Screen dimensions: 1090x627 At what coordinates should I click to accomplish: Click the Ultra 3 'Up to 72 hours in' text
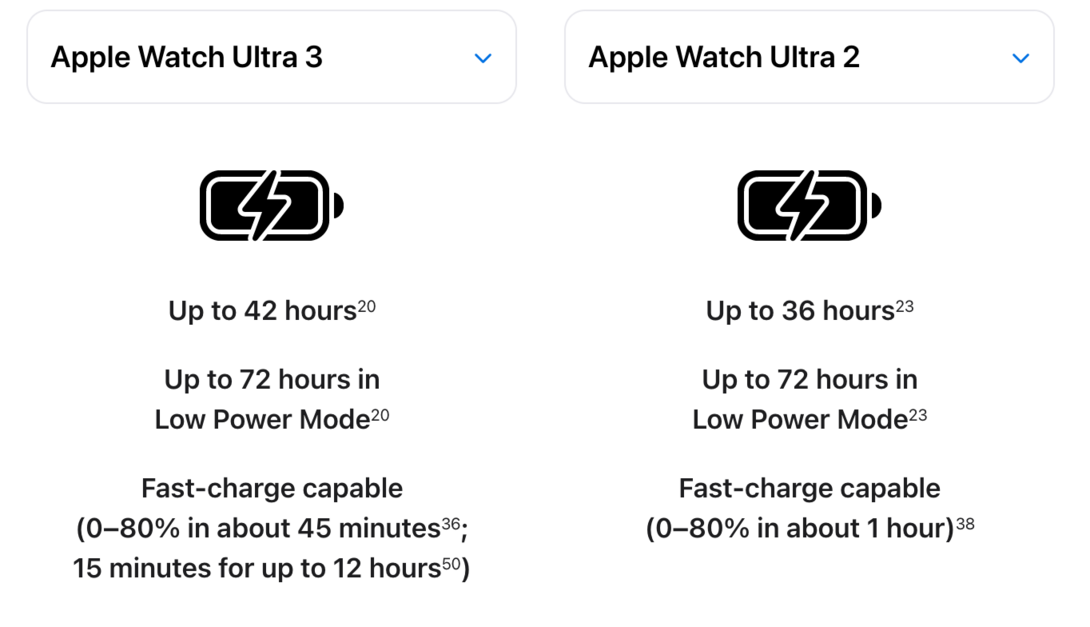272,379
